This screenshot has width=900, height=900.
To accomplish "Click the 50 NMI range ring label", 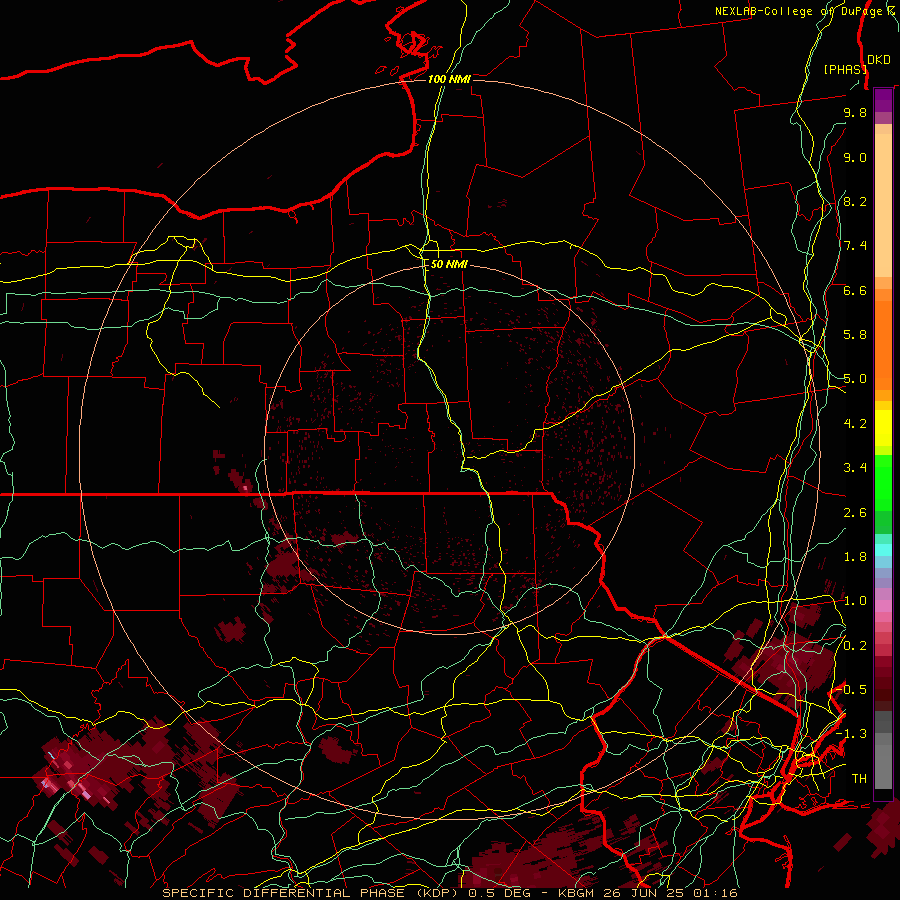I will pos(449,264).
